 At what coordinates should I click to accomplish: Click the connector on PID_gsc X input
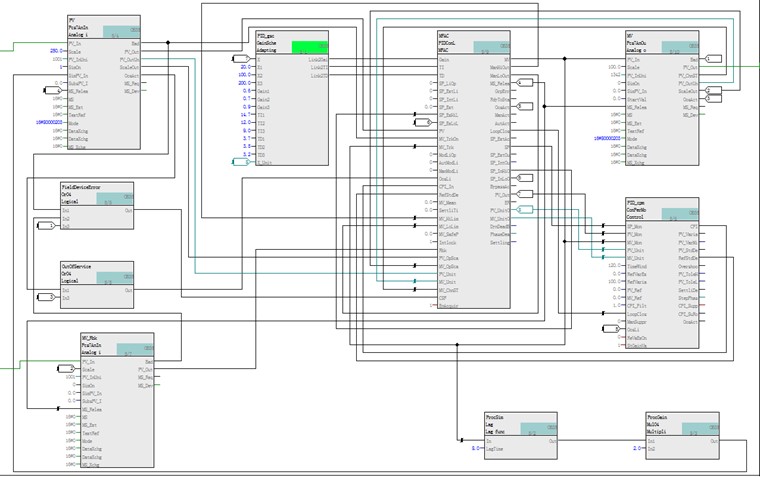tap(240, 59)
